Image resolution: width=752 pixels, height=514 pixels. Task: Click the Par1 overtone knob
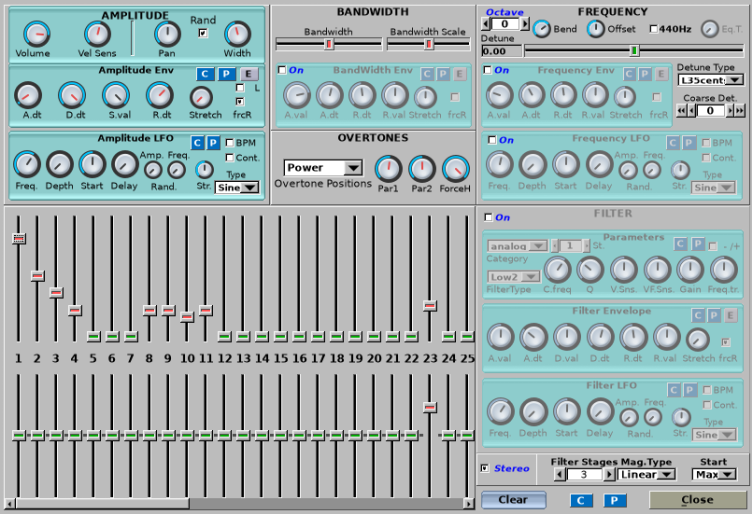coord(388,168)
